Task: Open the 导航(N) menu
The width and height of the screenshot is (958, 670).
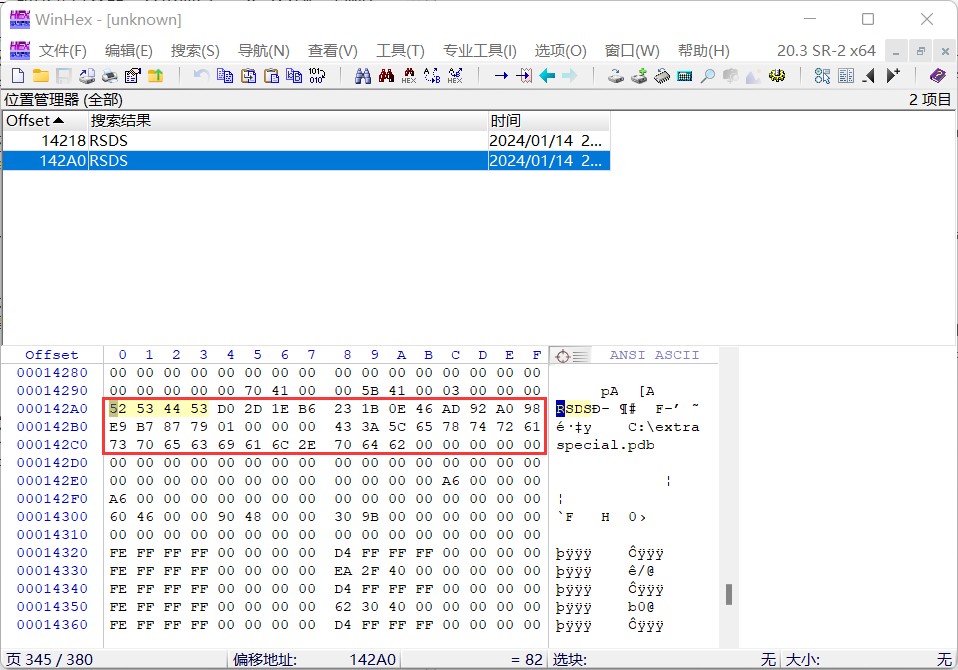Action: tap(263, 51)
